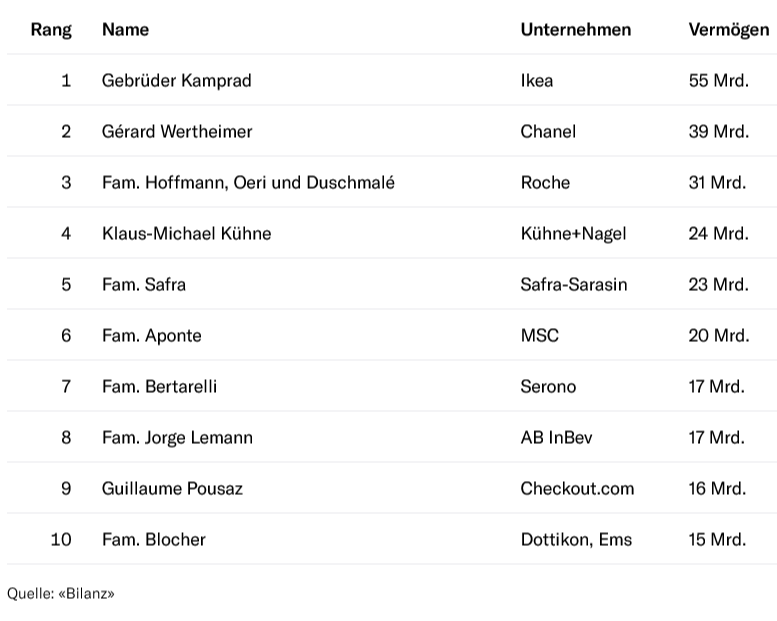777x621 pixels.
Task: Click the Fam. Safra row name
Action: 144,284
